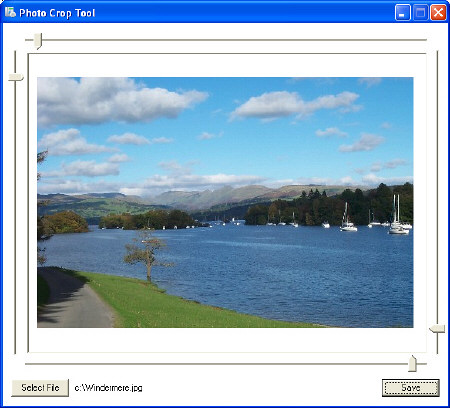450x408 pixels.
Task: Minimize the Photo Crop Tool window
Action: pos(402,13)
